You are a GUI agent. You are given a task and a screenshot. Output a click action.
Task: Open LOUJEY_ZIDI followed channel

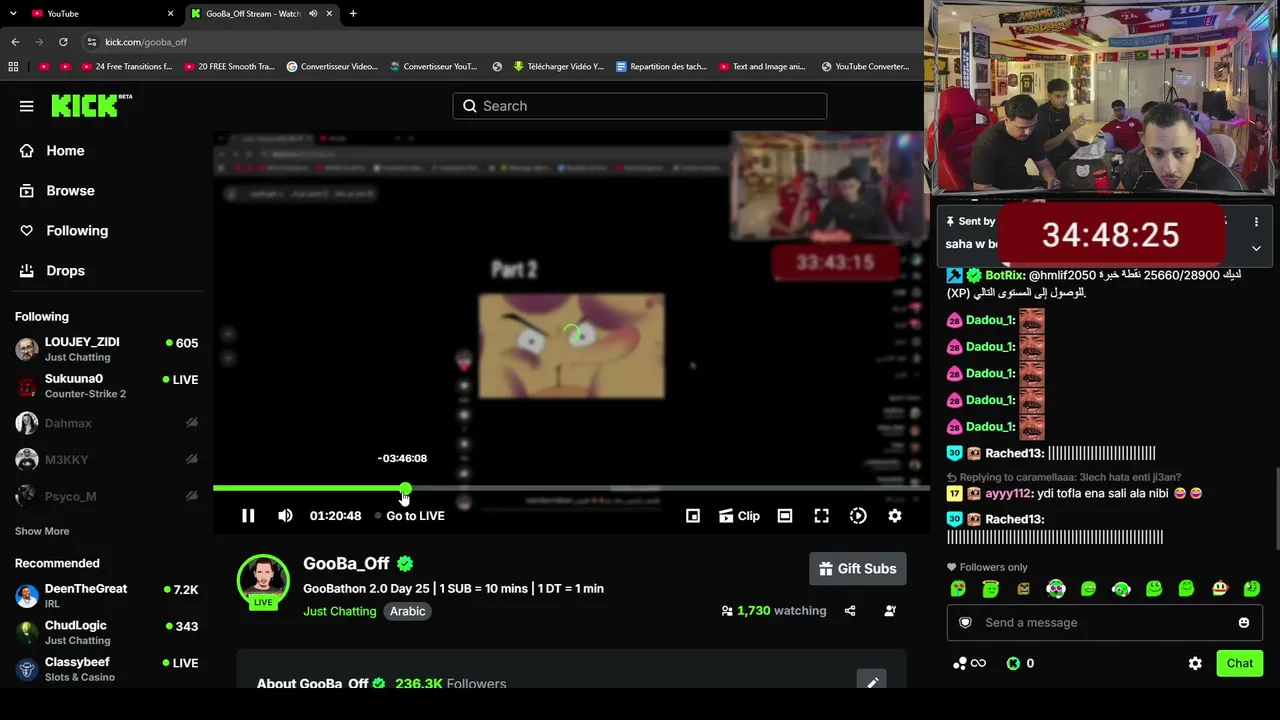click(x=107, y=349)
